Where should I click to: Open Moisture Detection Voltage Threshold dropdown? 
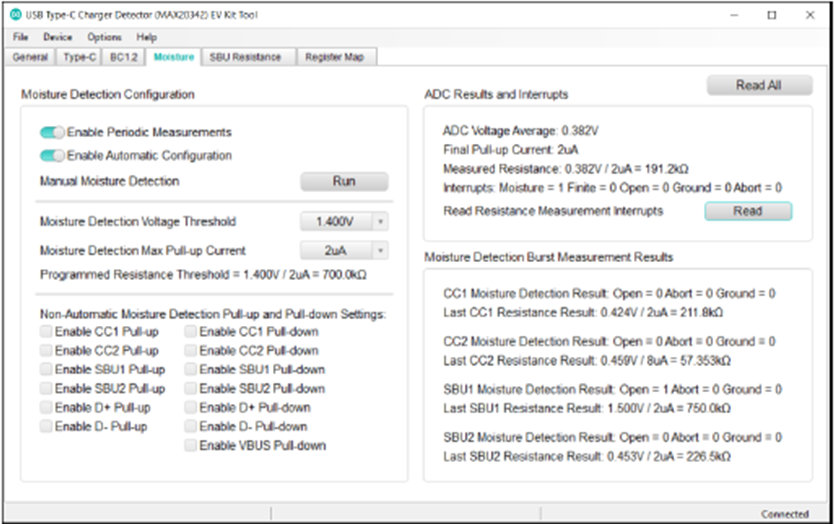[x=344, y=221]
